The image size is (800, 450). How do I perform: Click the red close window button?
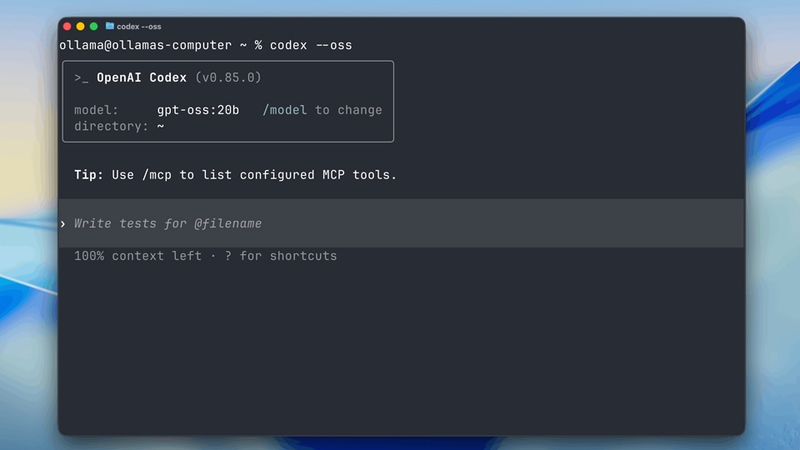coord(67,26)
